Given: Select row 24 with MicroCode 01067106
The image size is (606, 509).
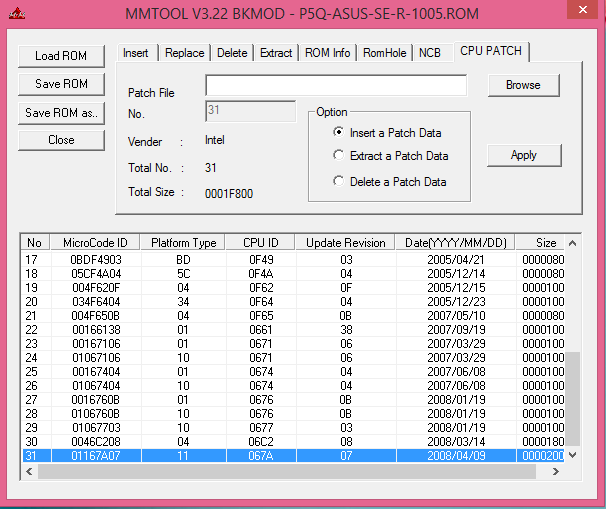Looking at the screenshot, I should pos(293,357).
